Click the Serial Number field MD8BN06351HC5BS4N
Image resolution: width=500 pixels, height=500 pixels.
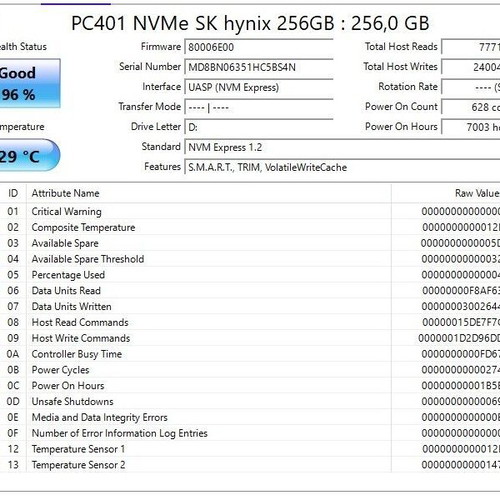(x=259, y=67)
